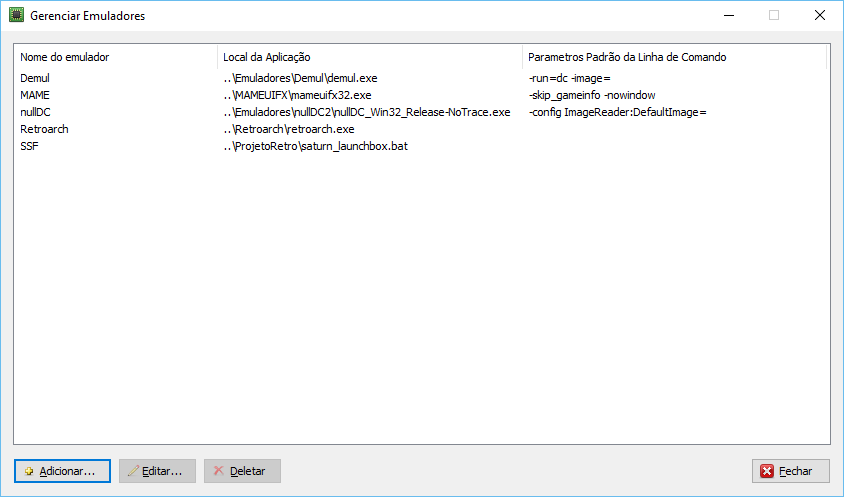Click nullDC_Win32_Release-NoTrace.exe path cell
The image size is (844, 497).
pos(367,112)
